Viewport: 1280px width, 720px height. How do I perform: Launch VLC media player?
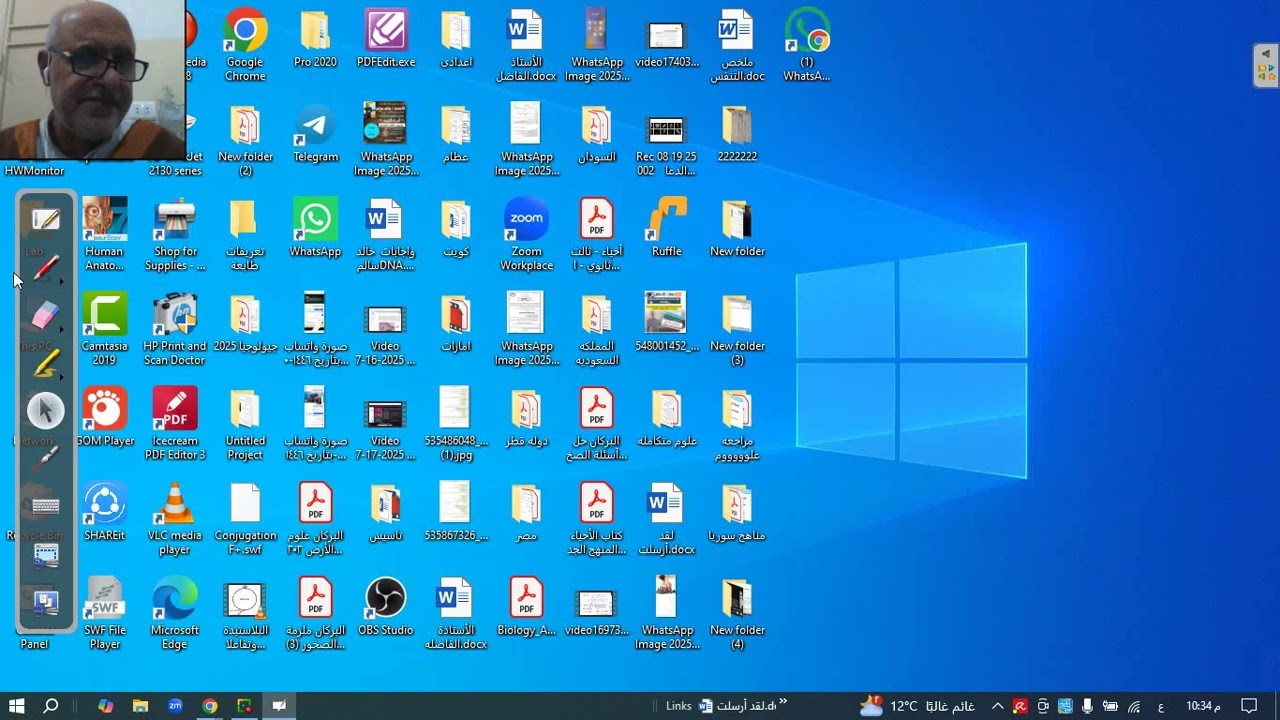[x=175, y=520]
